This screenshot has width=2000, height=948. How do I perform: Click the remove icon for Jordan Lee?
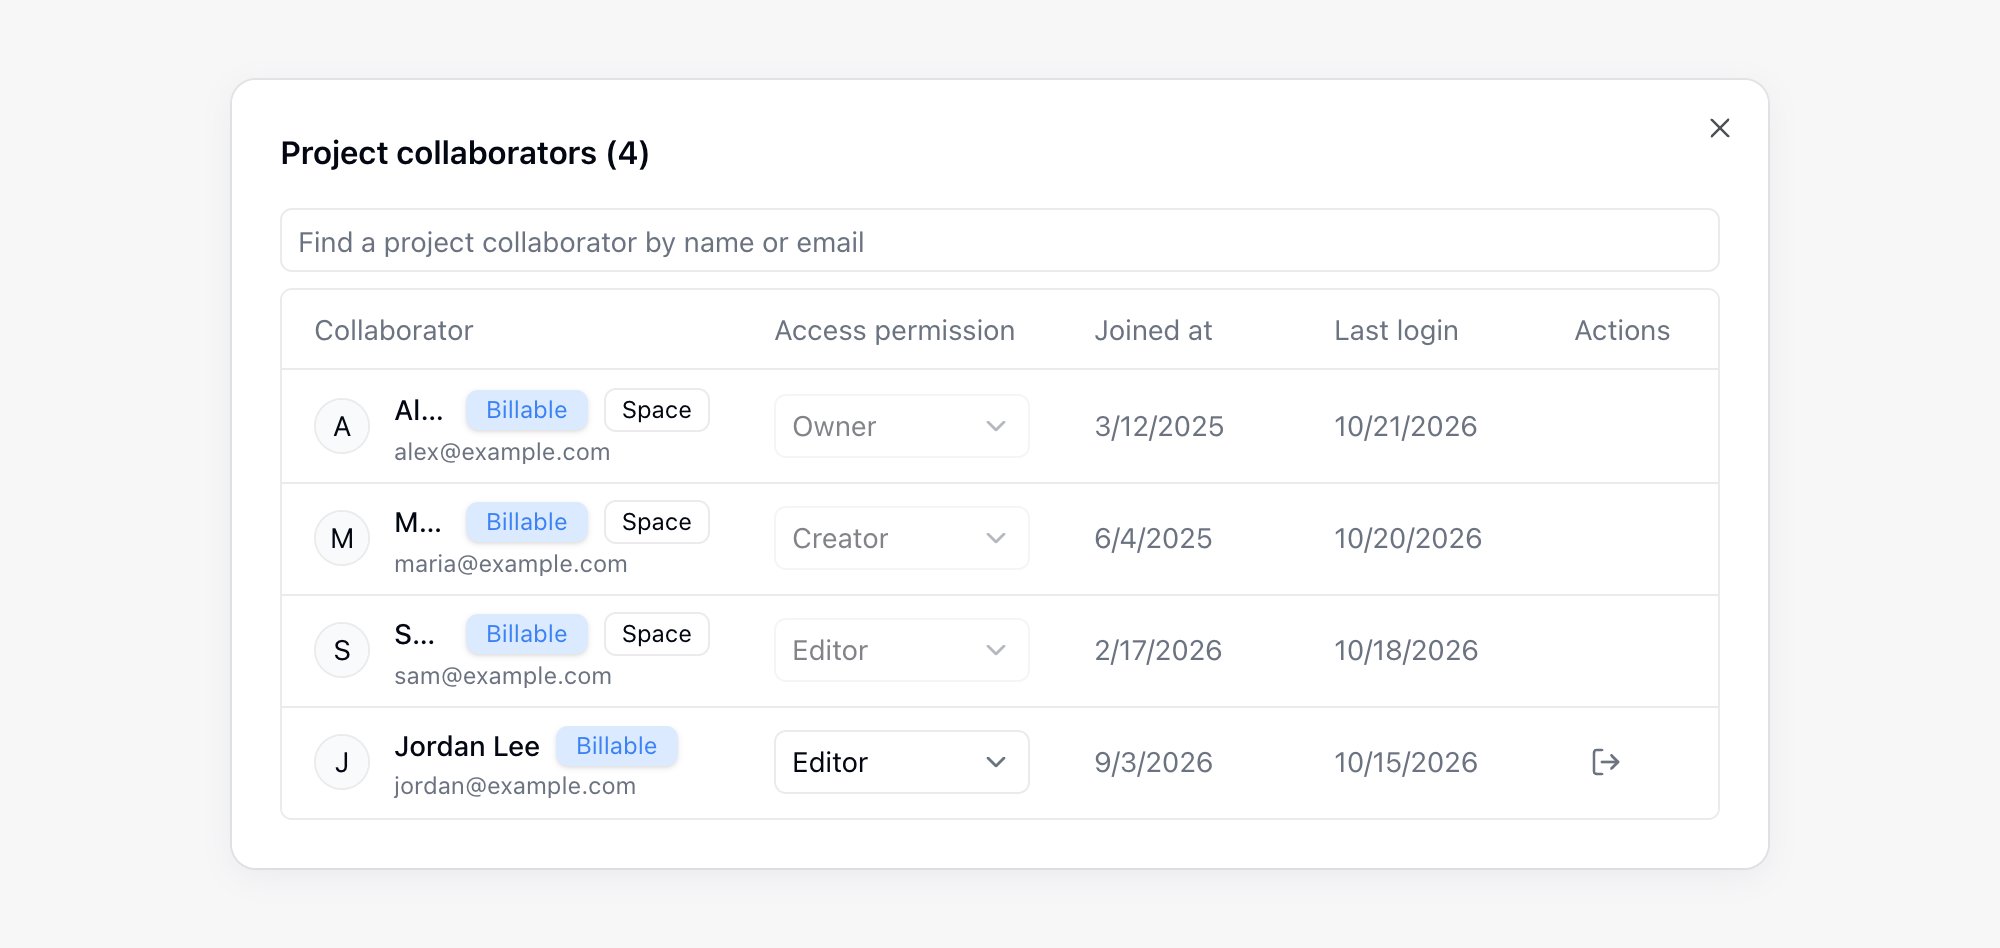tap(1605, 762)
